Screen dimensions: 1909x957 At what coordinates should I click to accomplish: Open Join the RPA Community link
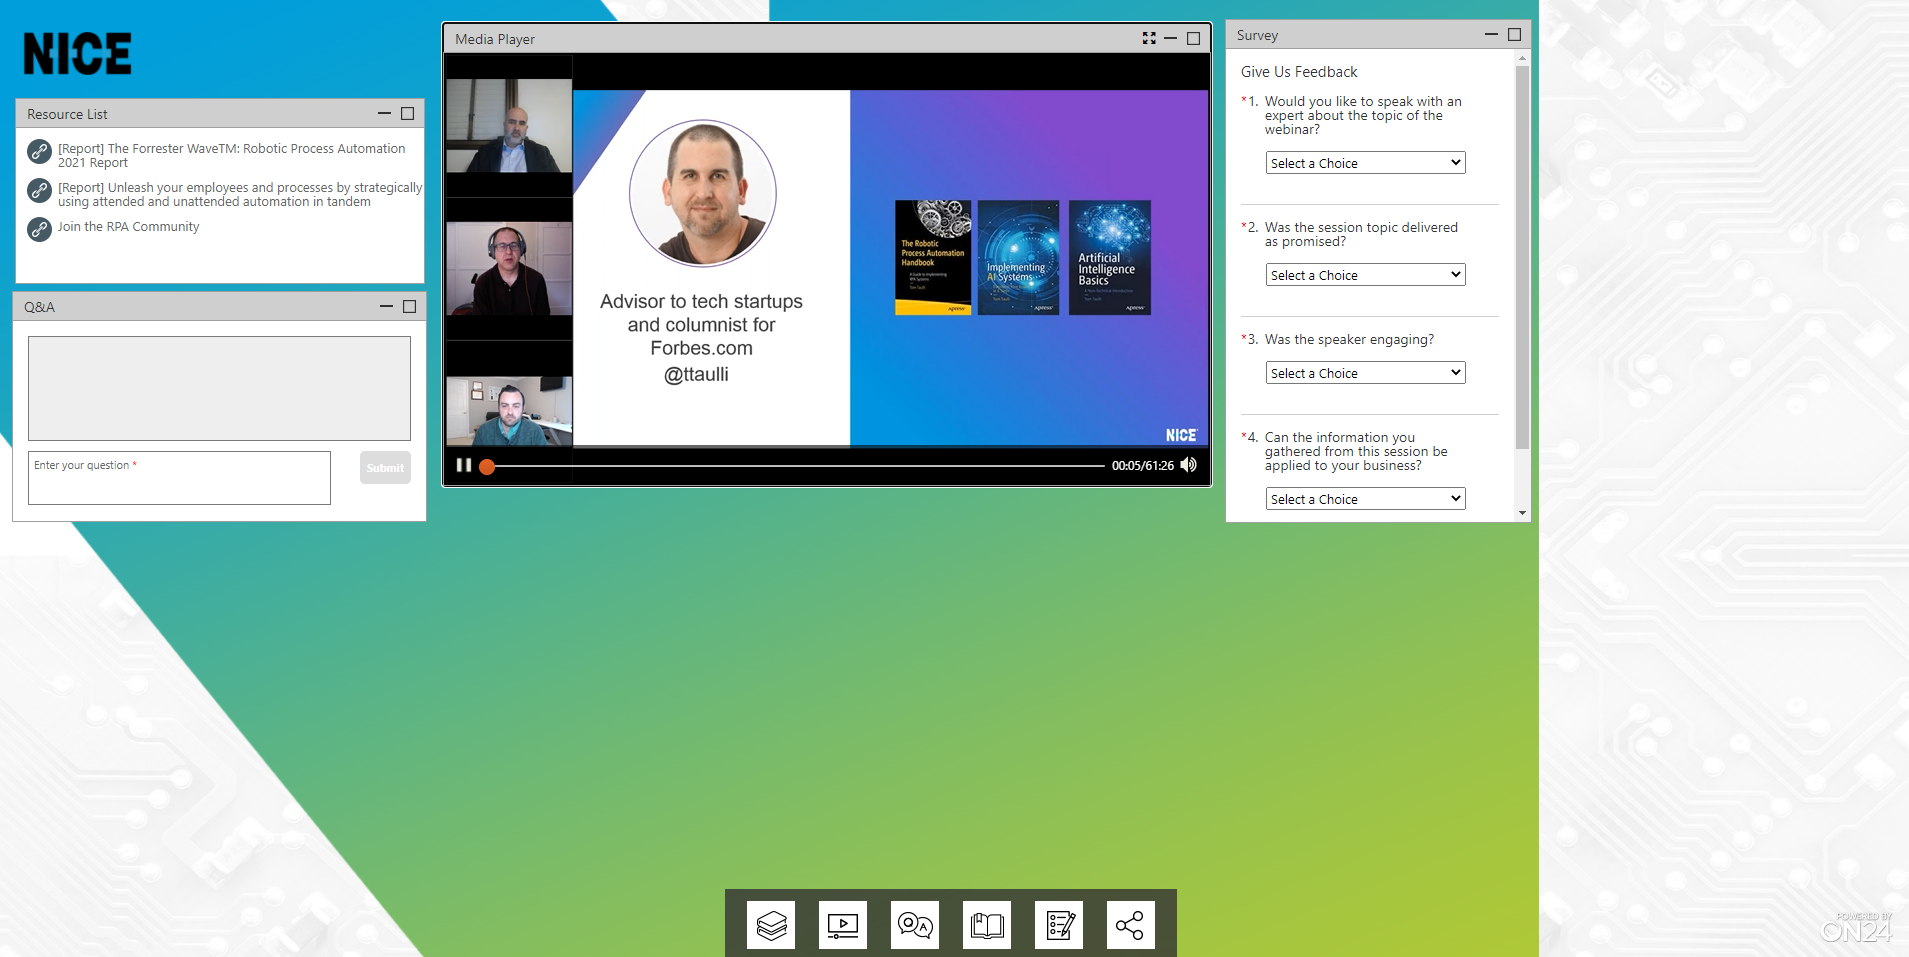click(129, 227)
